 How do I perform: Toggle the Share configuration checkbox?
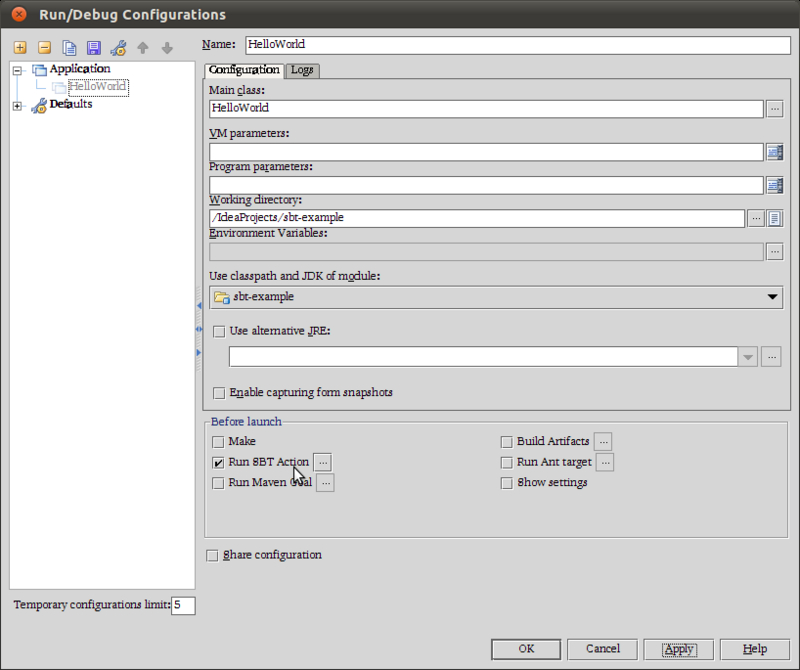(x=212, y=555)
